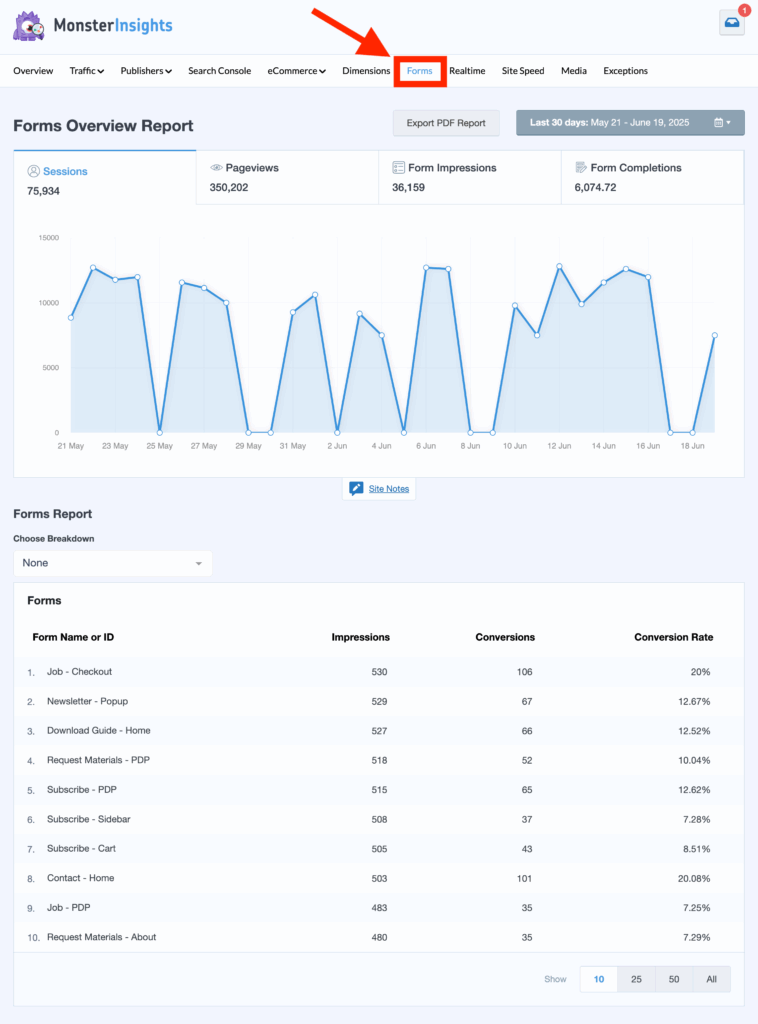Screen dimensions: 758x1024
Task: Go to the Forms report tab
Action: tap(420, 71)
